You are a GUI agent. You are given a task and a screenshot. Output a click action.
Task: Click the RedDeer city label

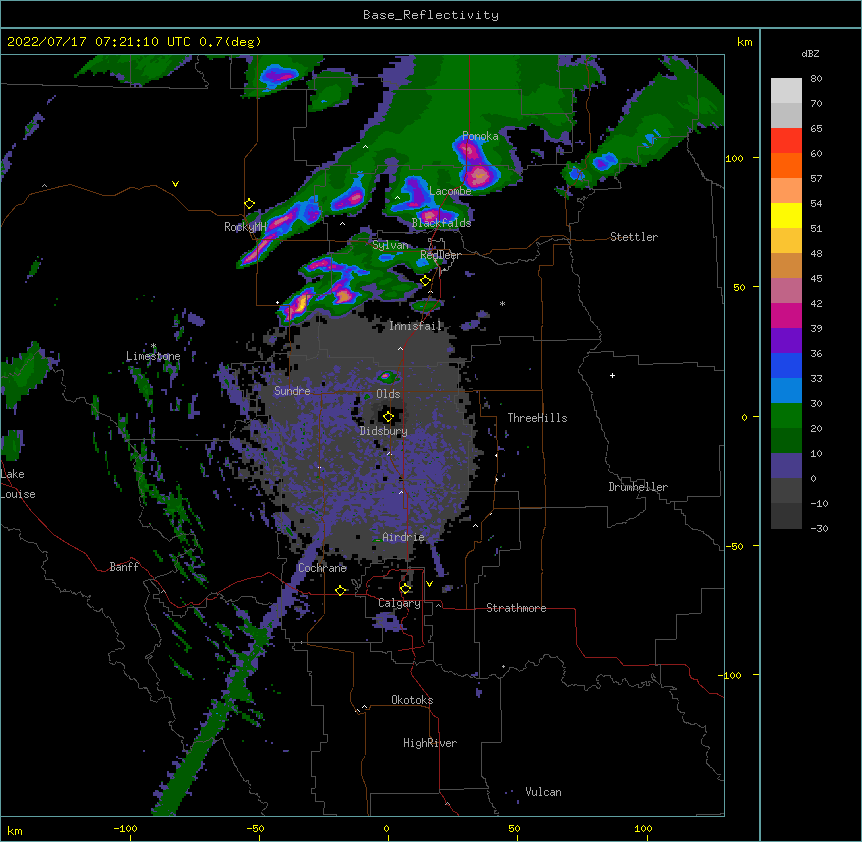(x=440, y=255)
